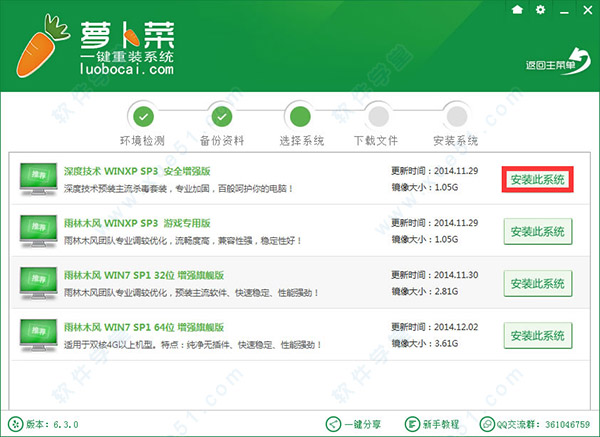Image resolution: width=600 pixels, height=437 pixels.
Task: Click 更新时间：2014.12.02 text
Action: pyautogui.click(x=434, y=327)
